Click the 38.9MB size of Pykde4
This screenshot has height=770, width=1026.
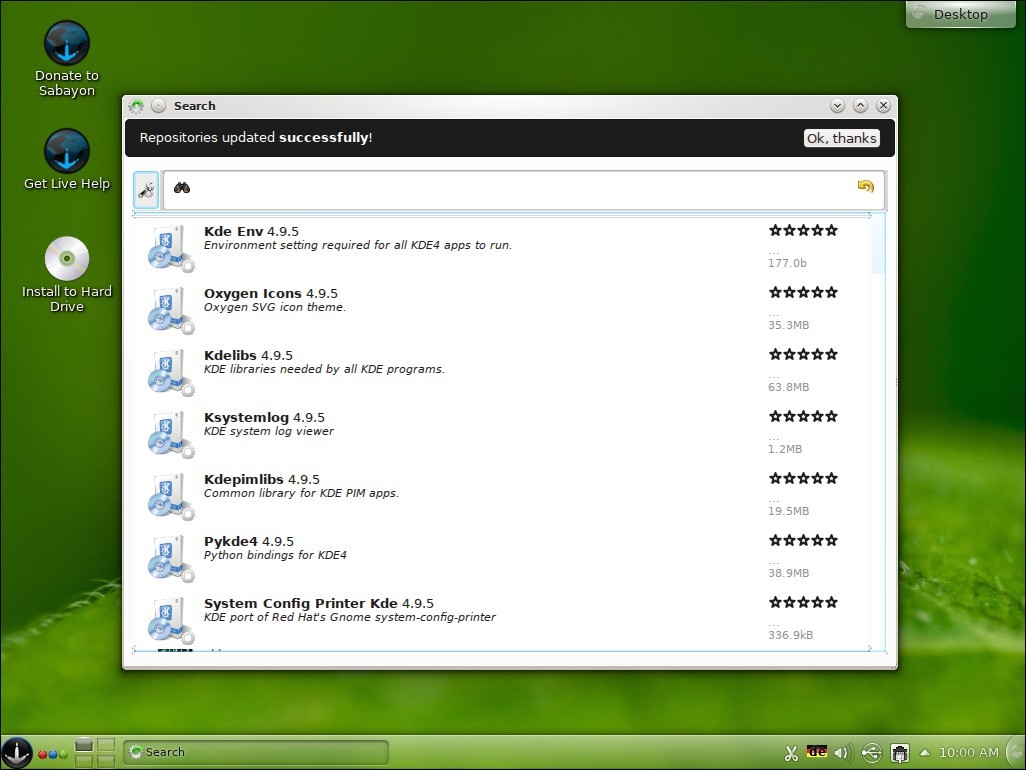click(x=788, y=573)
